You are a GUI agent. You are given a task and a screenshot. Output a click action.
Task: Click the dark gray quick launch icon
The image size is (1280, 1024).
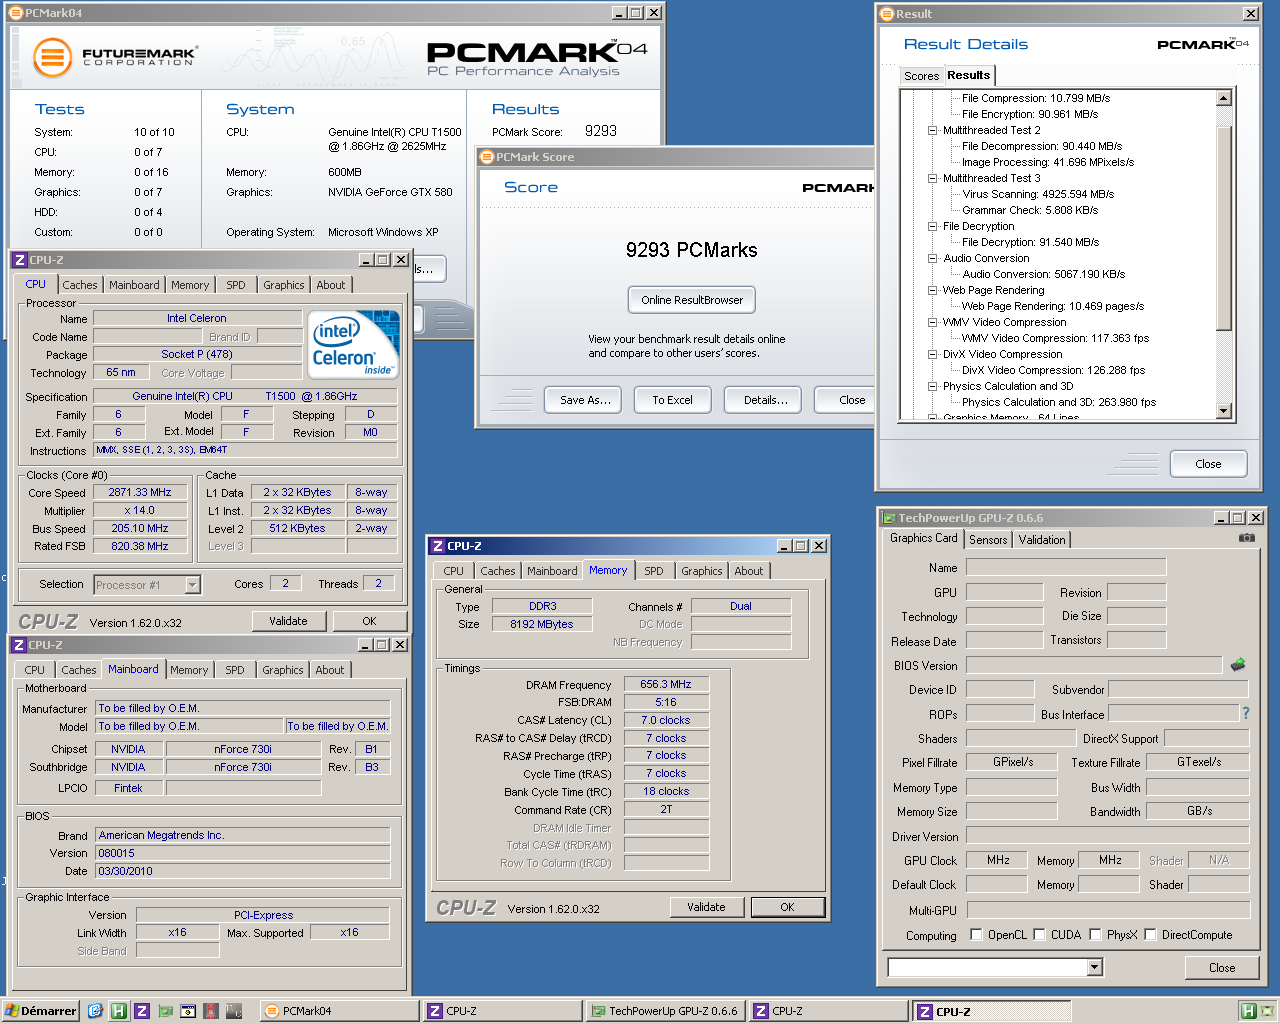click(x=235, y=1011)
